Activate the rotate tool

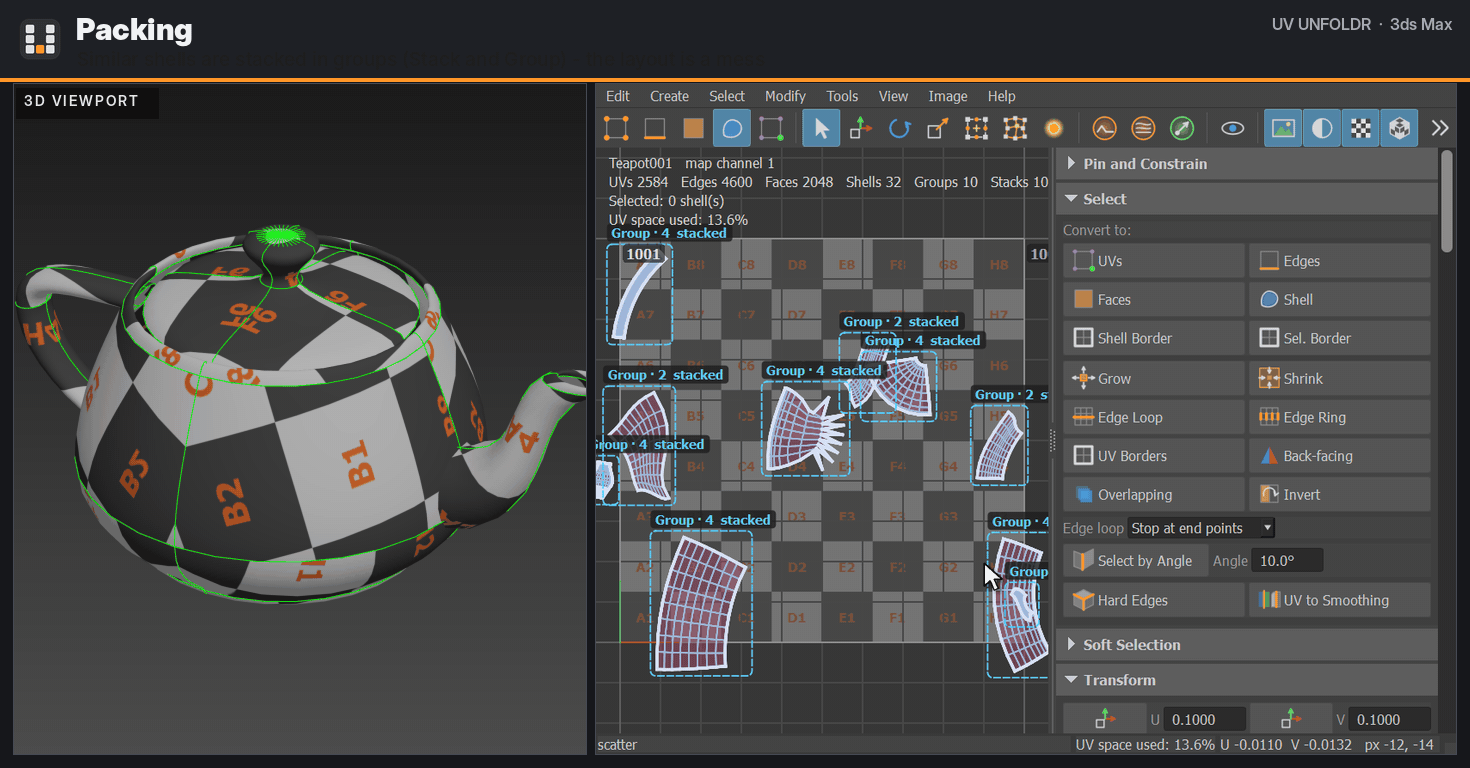pyautogui.click(x=899, y=128)
